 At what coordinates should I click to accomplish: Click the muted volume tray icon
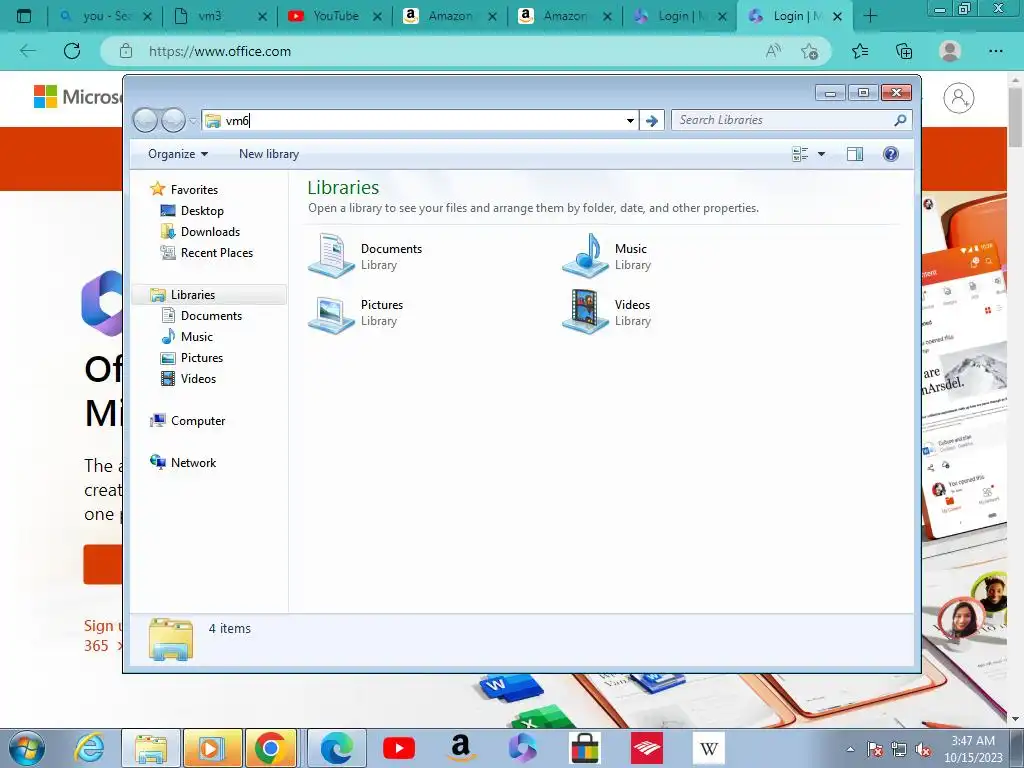click(923, 749)
